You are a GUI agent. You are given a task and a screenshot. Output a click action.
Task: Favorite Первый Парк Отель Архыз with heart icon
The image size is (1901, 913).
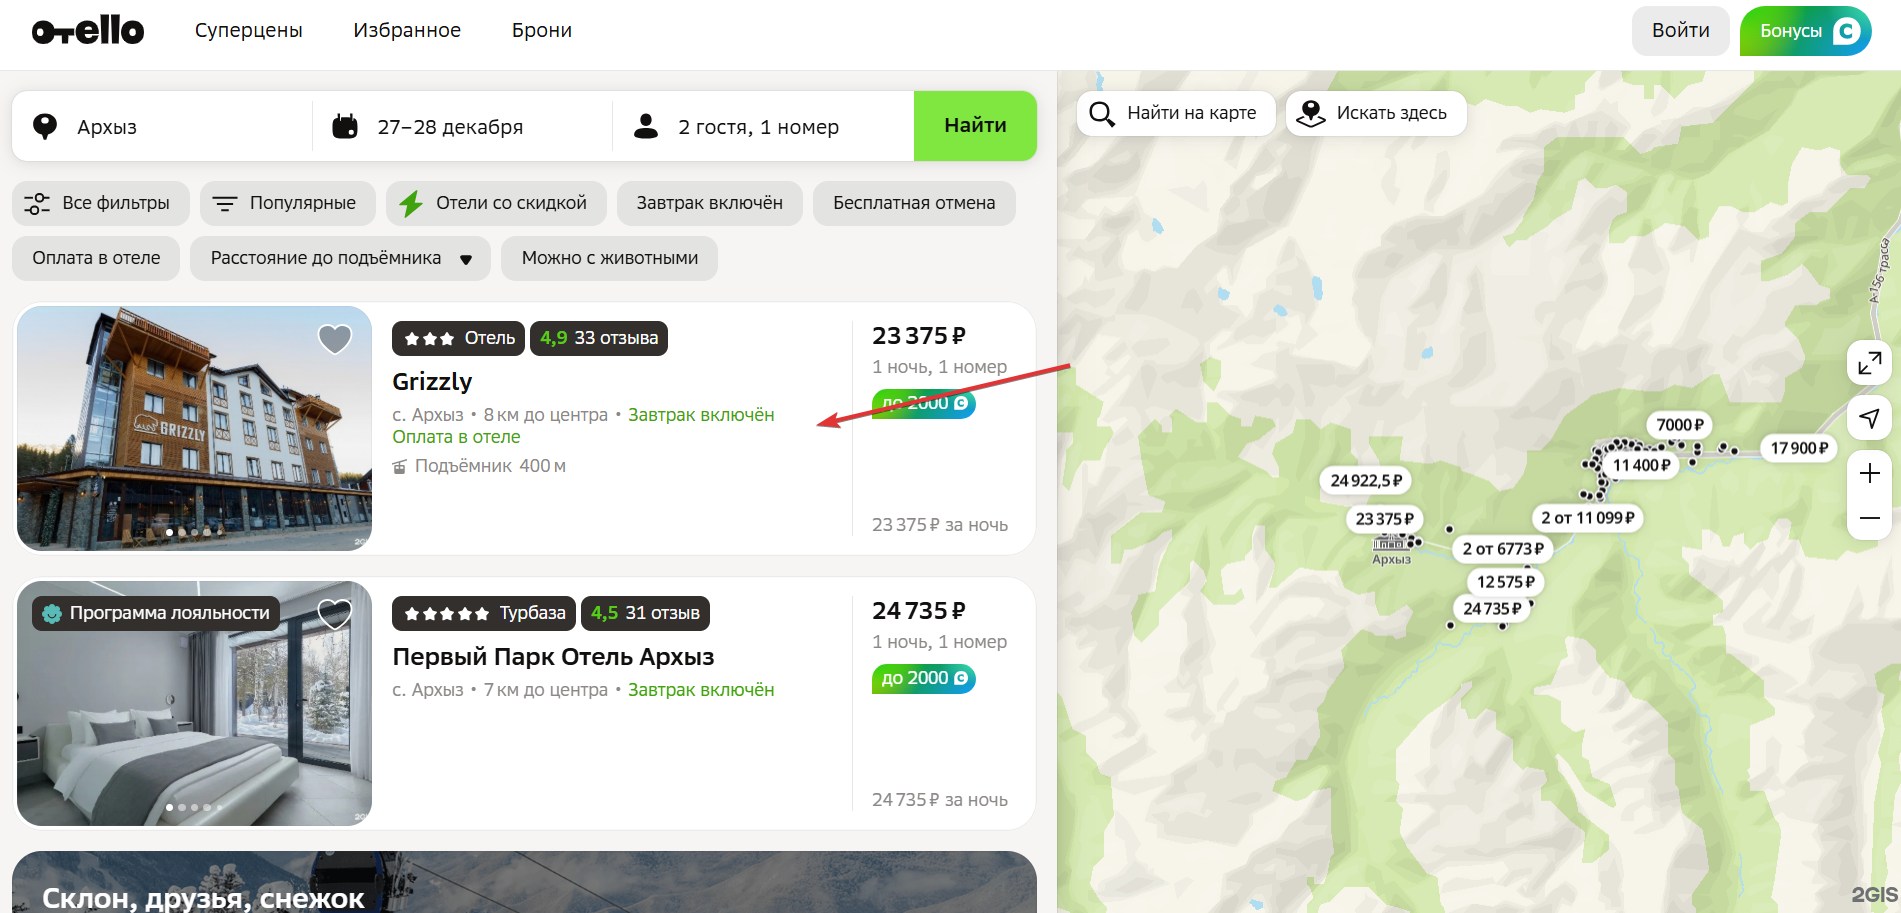(x=335, y=613)
